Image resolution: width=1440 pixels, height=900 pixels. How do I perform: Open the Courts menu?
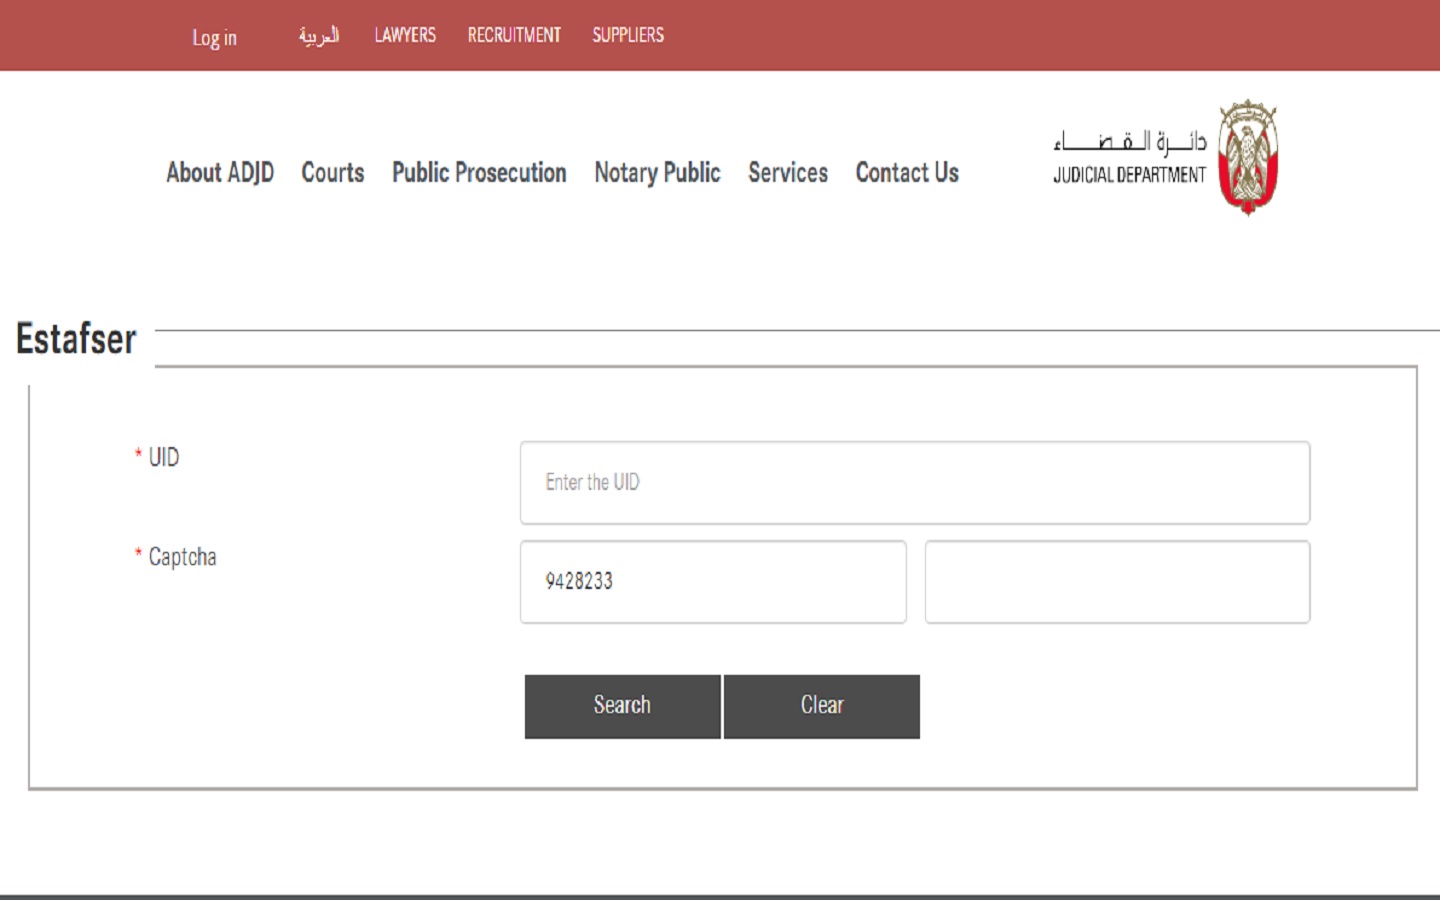332,173
